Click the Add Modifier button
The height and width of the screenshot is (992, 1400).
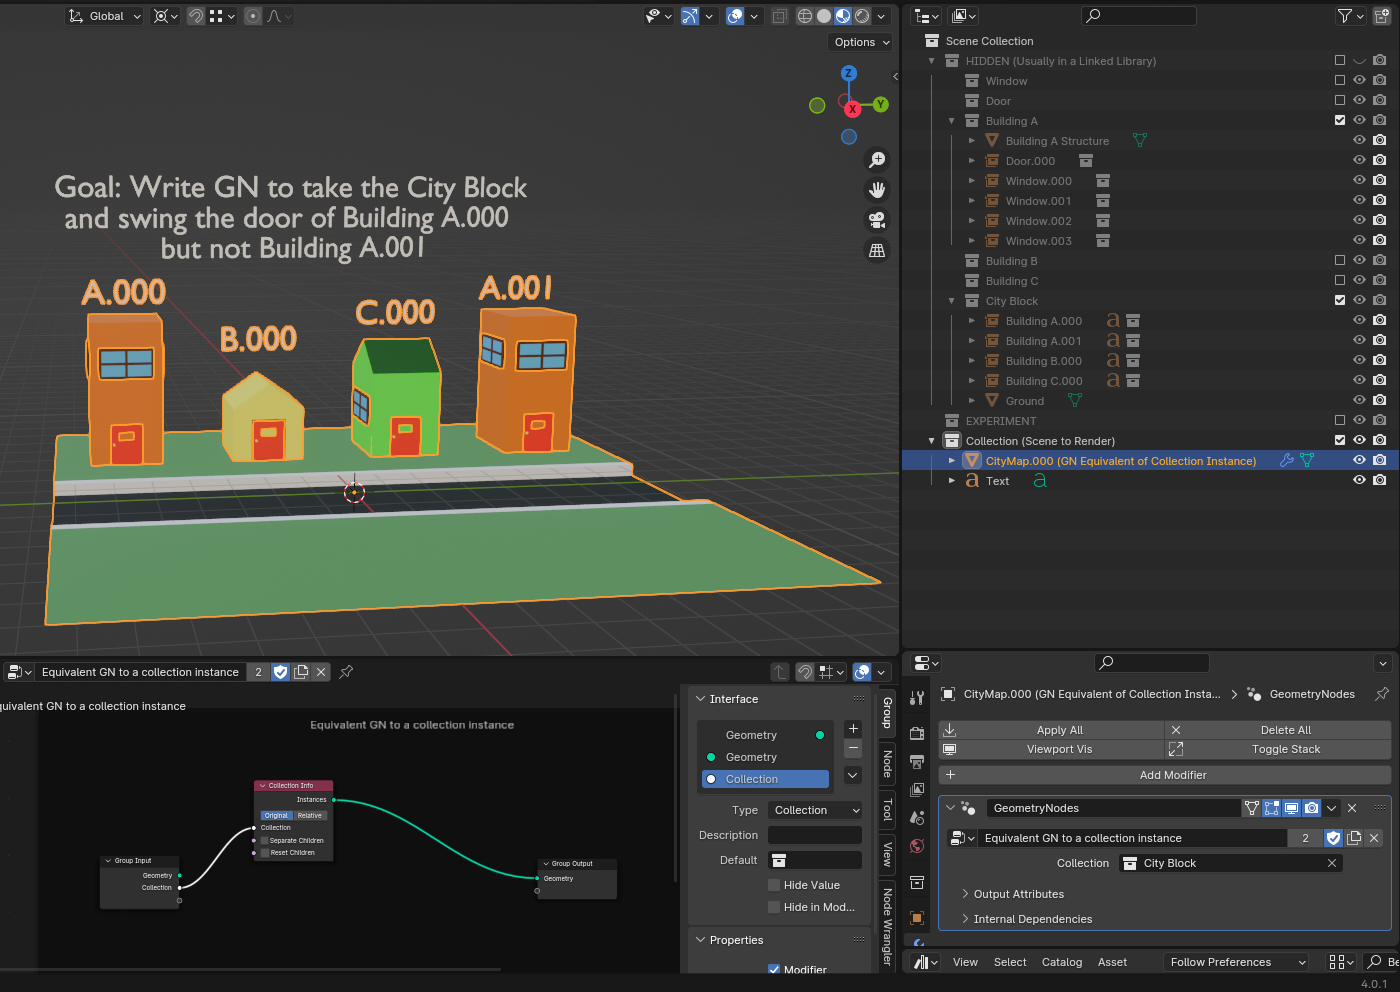coord(1165,775)
